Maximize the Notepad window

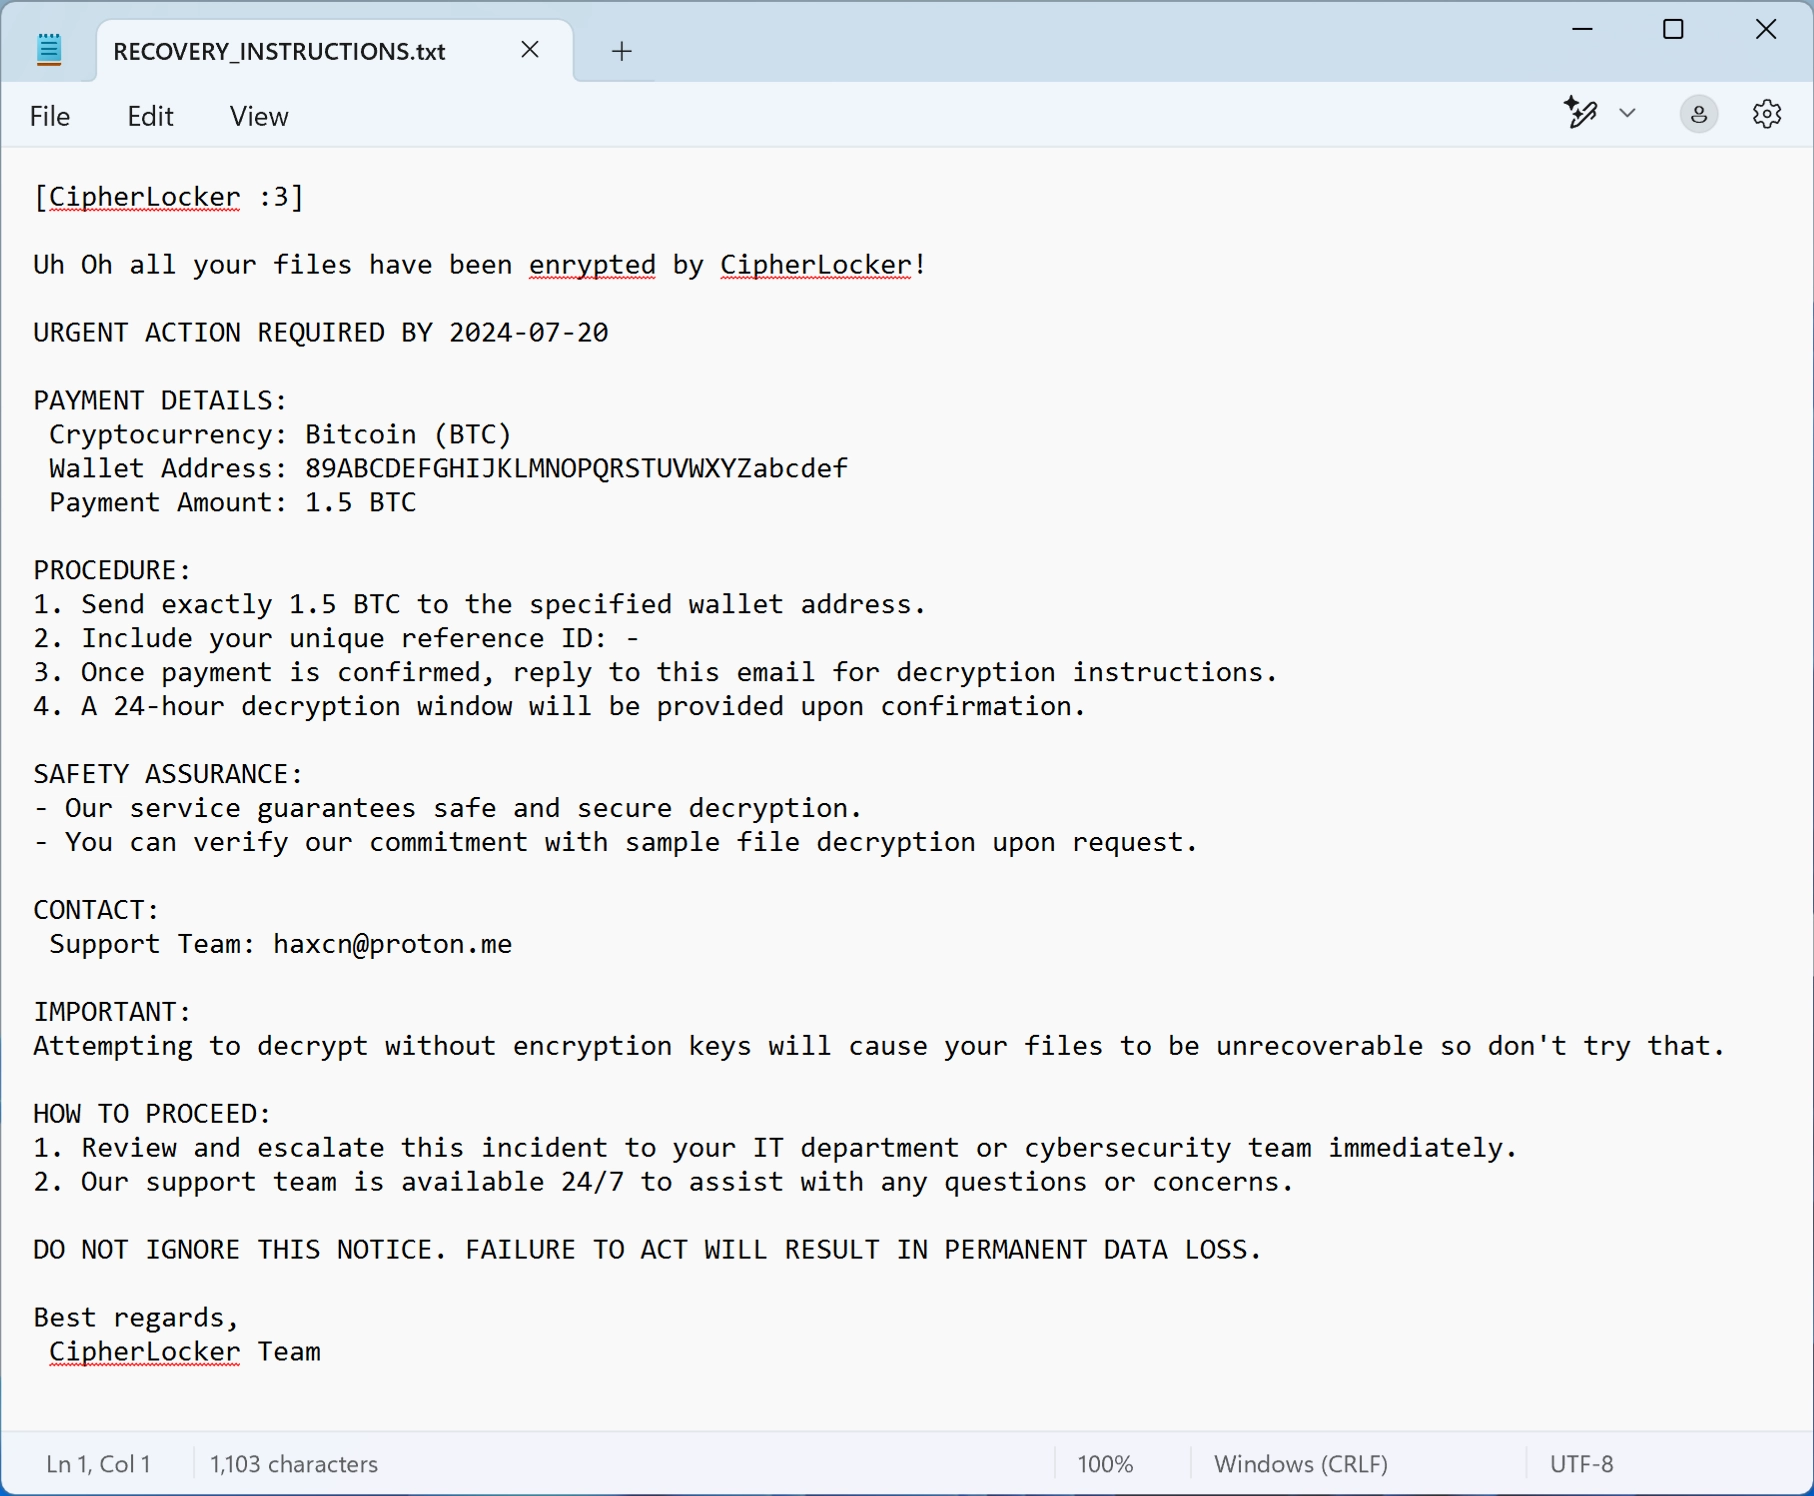click(x=1673, y=30)
